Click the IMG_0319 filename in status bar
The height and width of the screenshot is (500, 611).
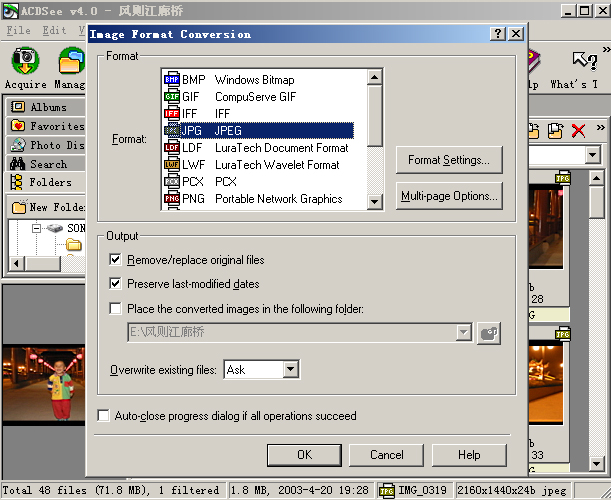422,490
